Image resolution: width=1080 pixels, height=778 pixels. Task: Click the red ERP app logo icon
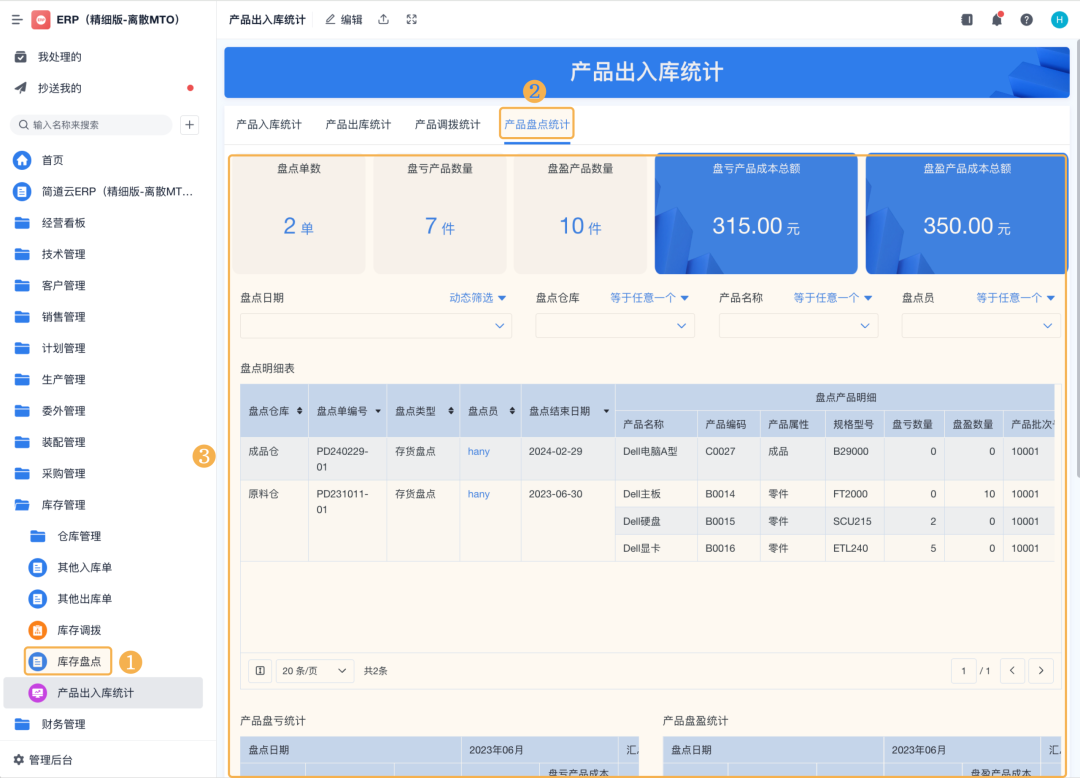(x=41, y=20)
